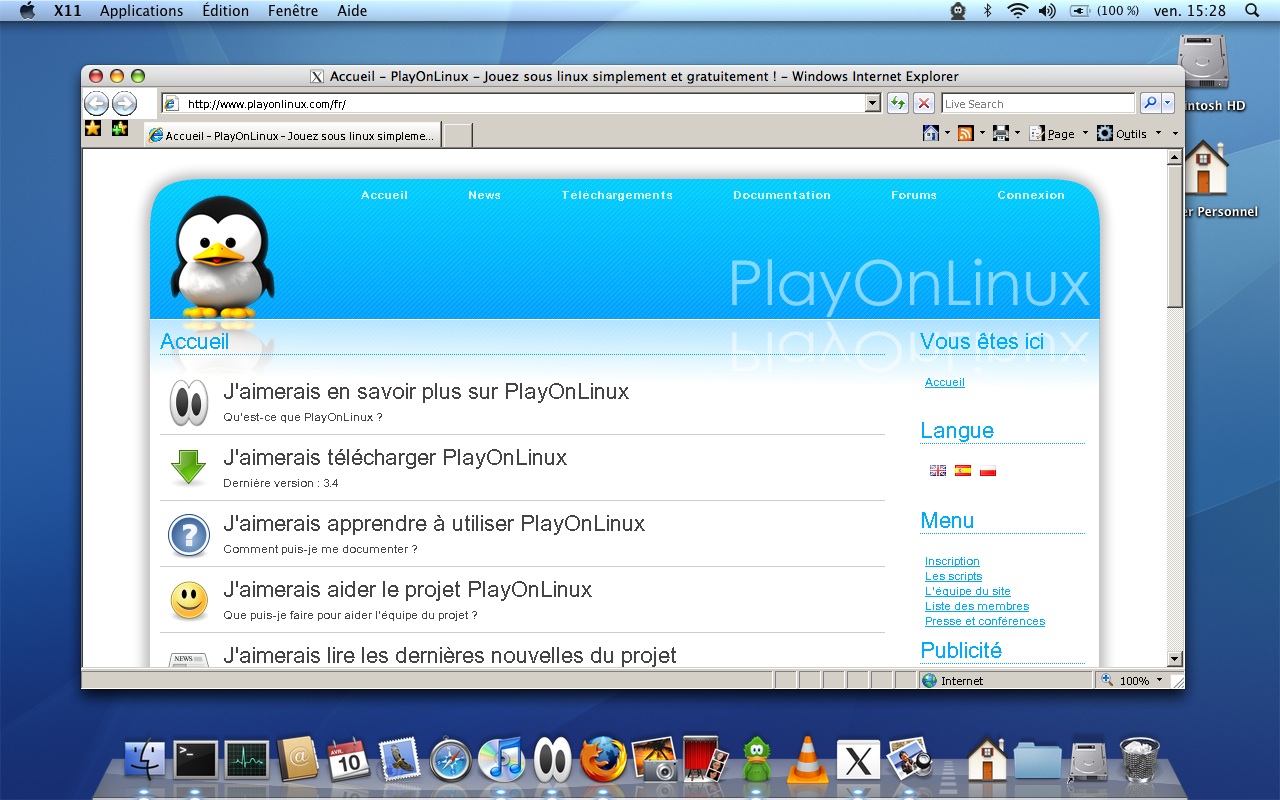The height and width of the screenshot is (800, 1280).
Task: Open VLC traffic cone in the Dock
Action: (x=806, y=760)
